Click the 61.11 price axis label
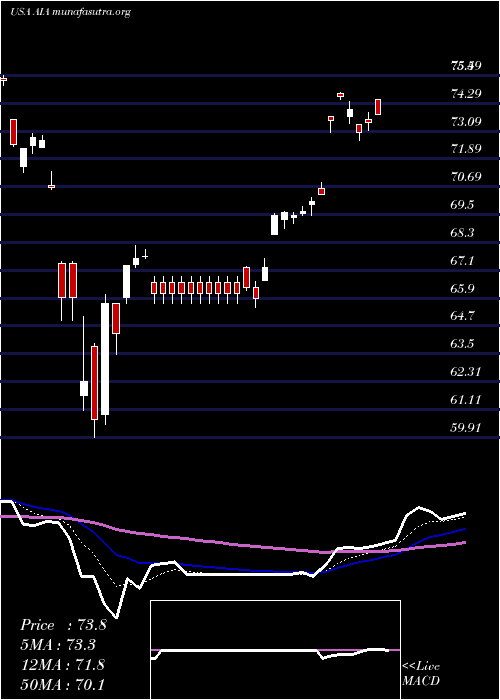This screenshot has height=700, width=500. point(466,400)
